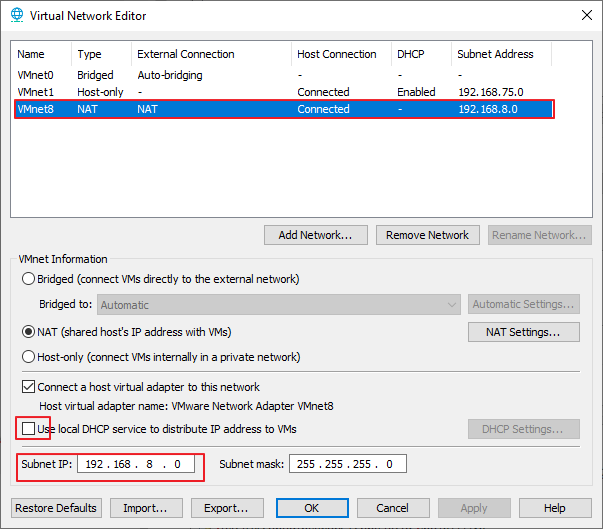The image size is (603, 529).
Task: Select the Bridged radio button
Action: pyautogui.click(x=28, y=279)
